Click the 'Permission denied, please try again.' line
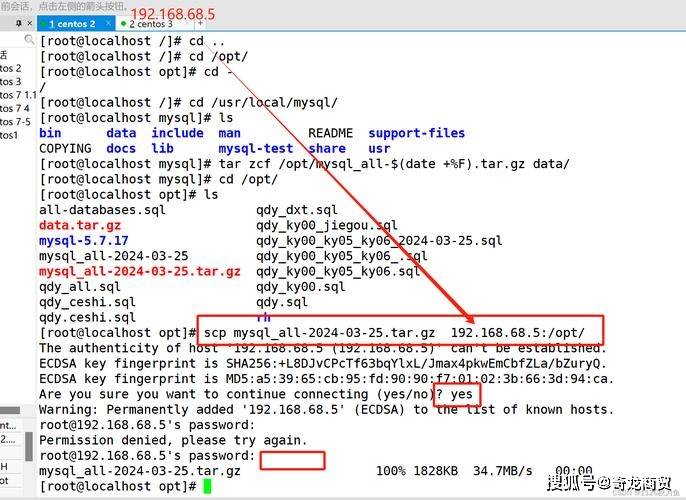Image resolution: width=686 pixels, height=500 pixels. 173,441
